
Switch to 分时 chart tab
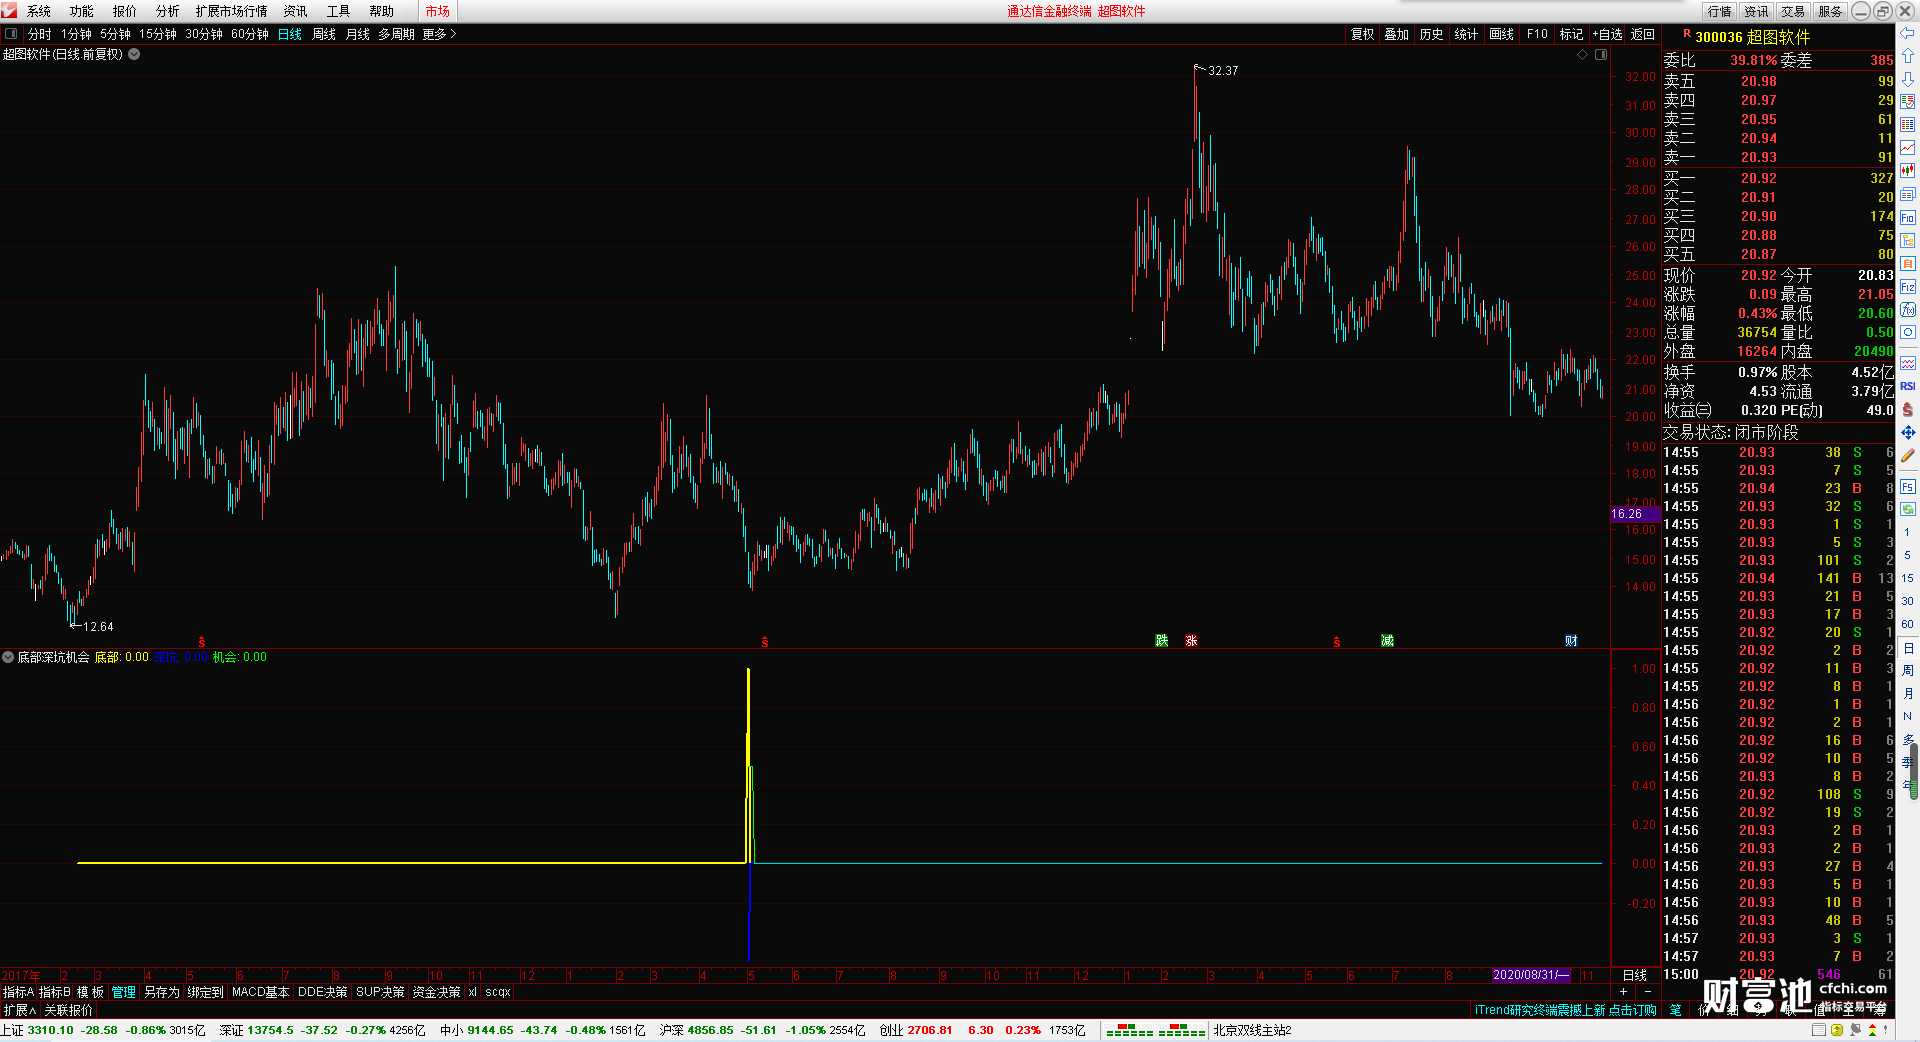(40, 34)
